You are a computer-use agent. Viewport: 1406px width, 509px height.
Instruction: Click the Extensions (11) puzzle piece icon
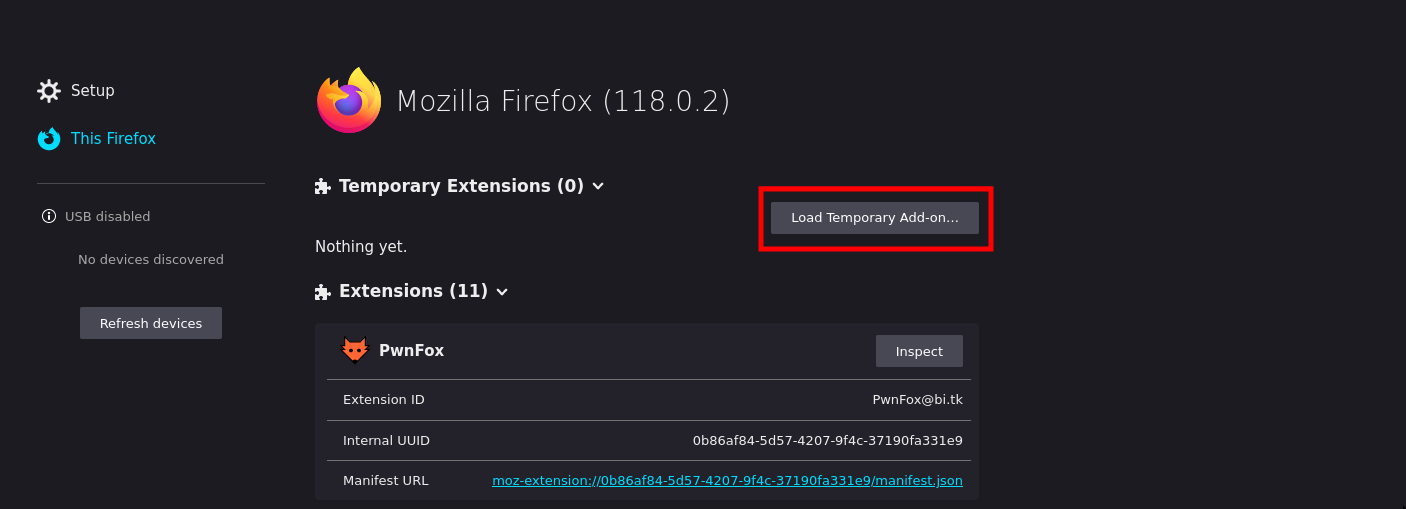pyautogui.click(x=323, y=292)
